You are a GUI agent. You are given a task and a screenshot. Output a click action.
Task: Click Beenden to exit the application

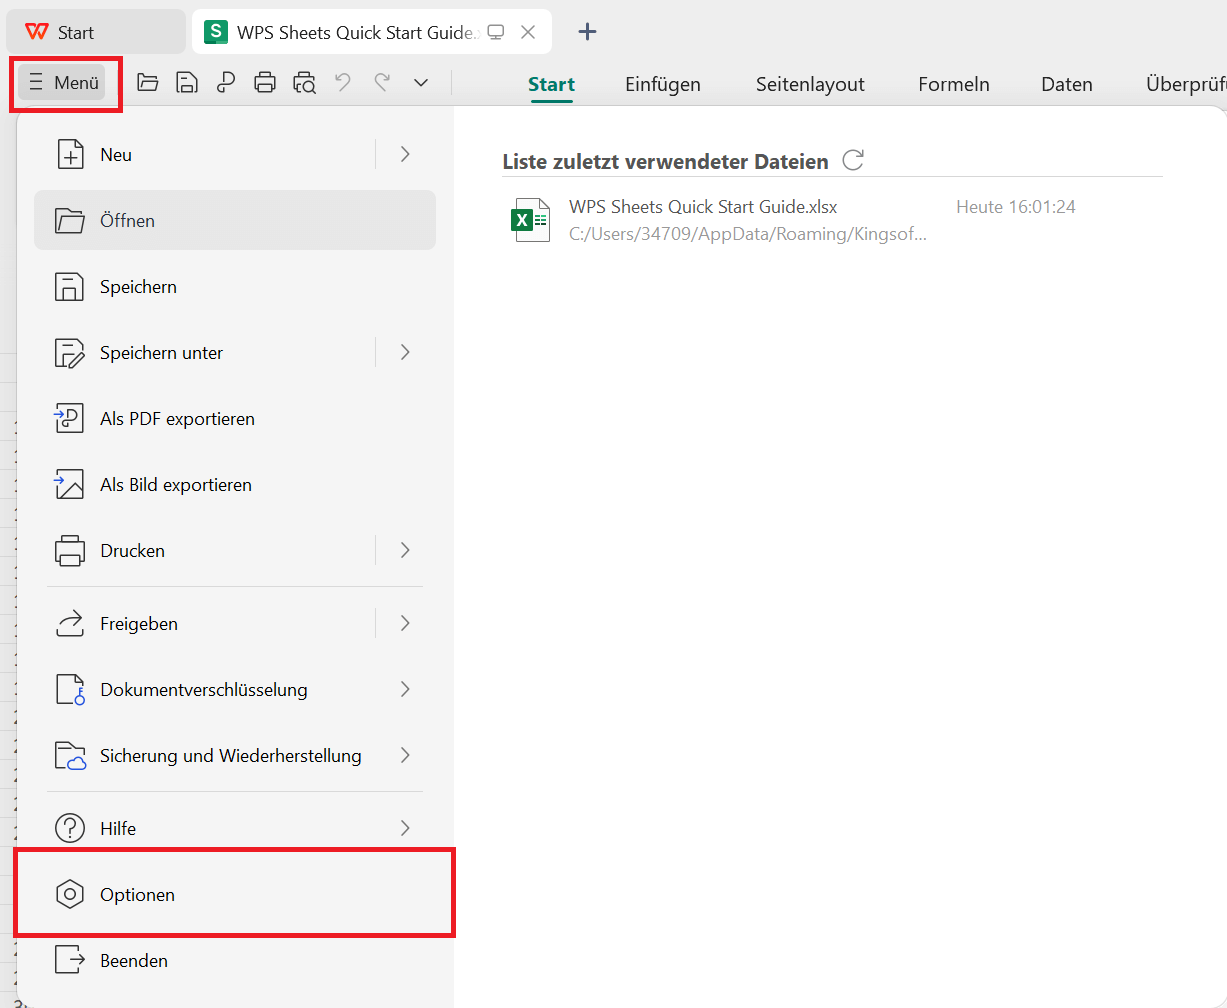tap(134, 960)
